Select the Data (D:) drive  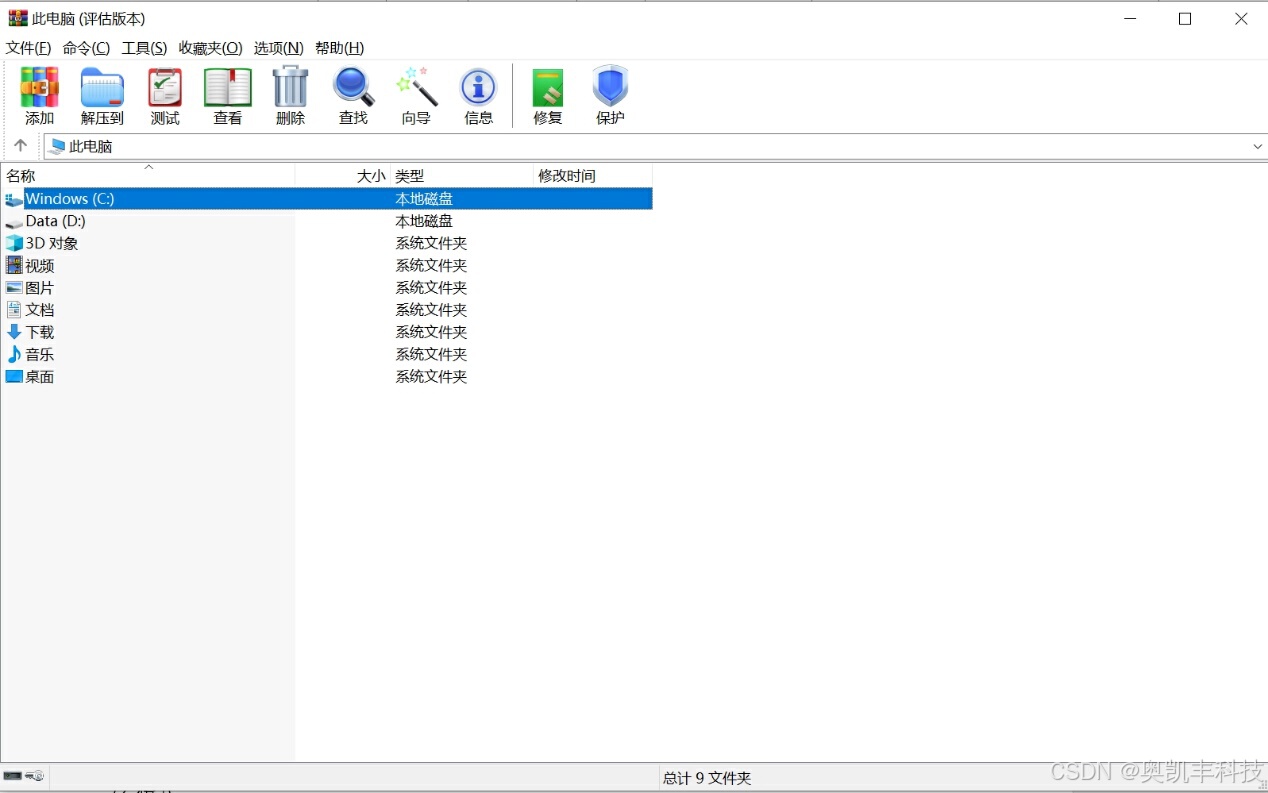pyautogui.click(x=55, y=221)
